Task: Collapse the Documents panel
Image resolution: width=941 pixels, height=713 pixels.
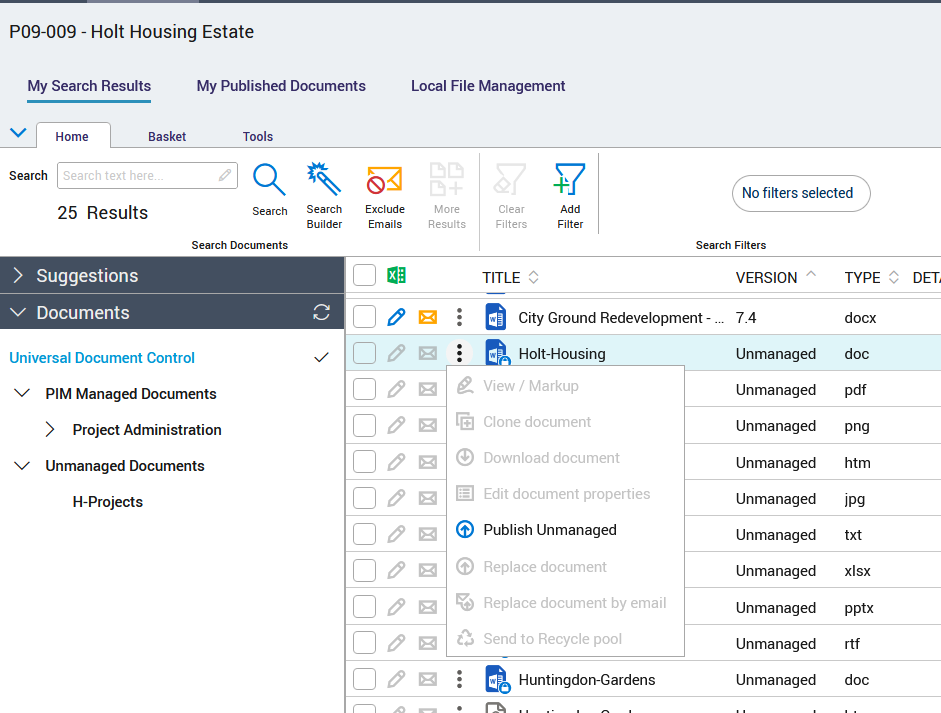Action: [x=18, y=312]
